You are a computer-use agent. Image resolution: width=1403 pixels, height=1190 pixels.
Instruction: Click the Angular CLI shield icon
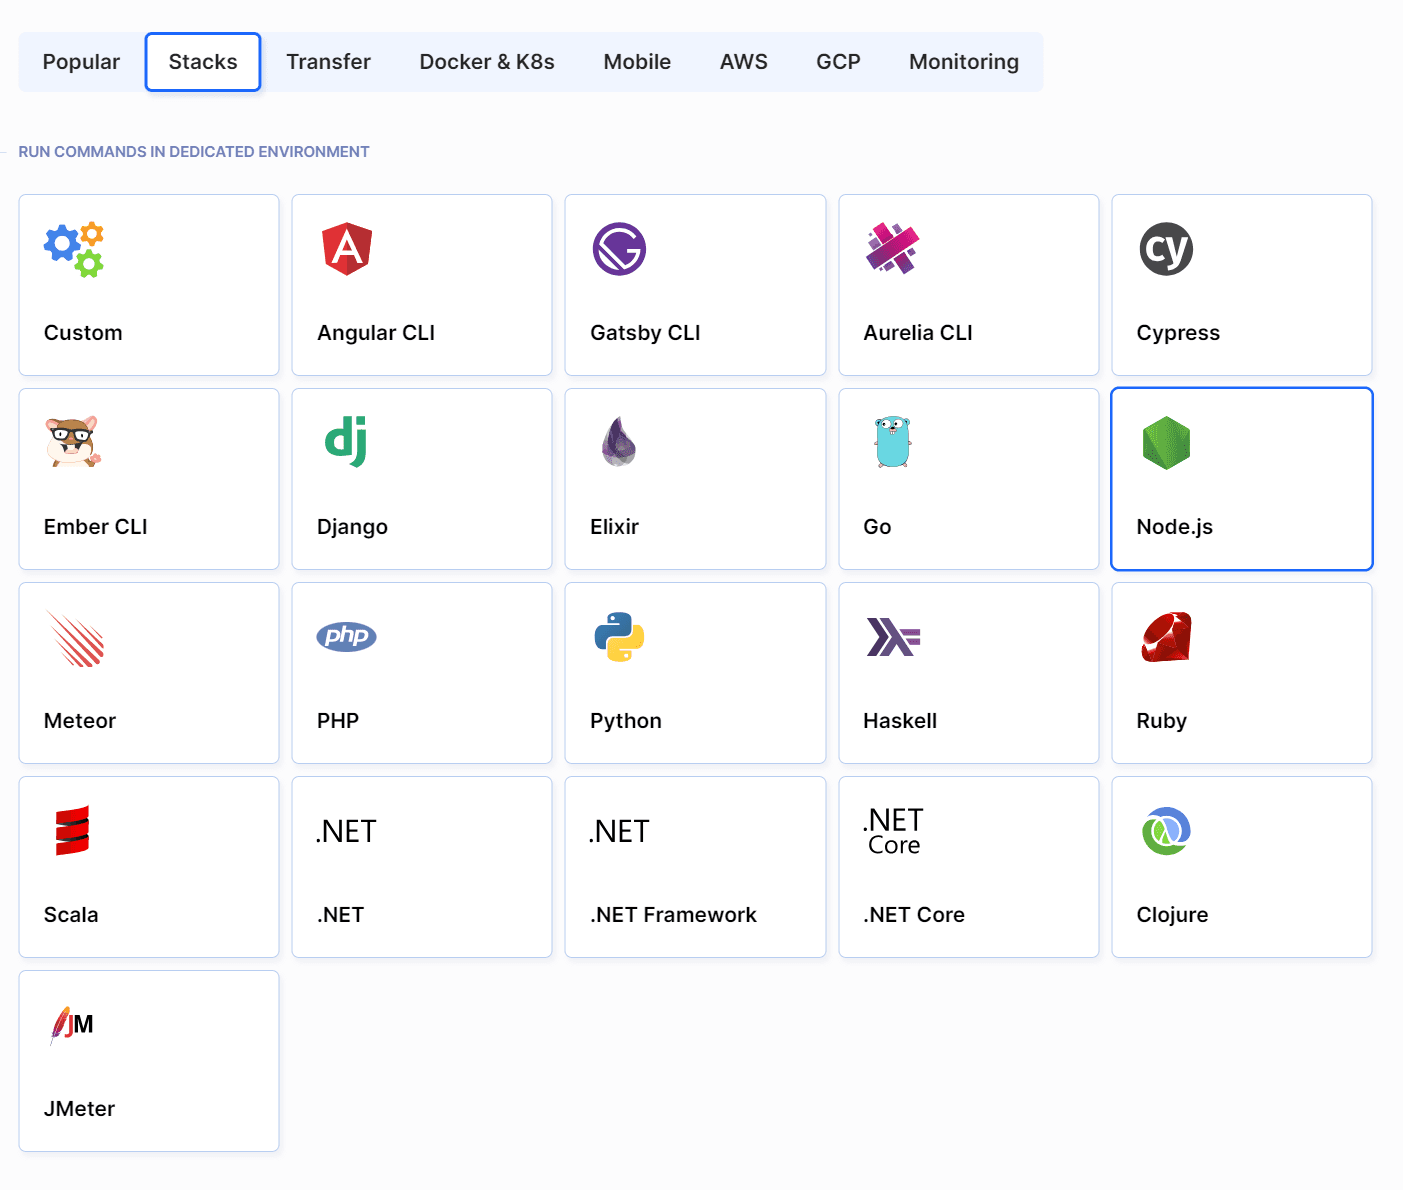346,249
